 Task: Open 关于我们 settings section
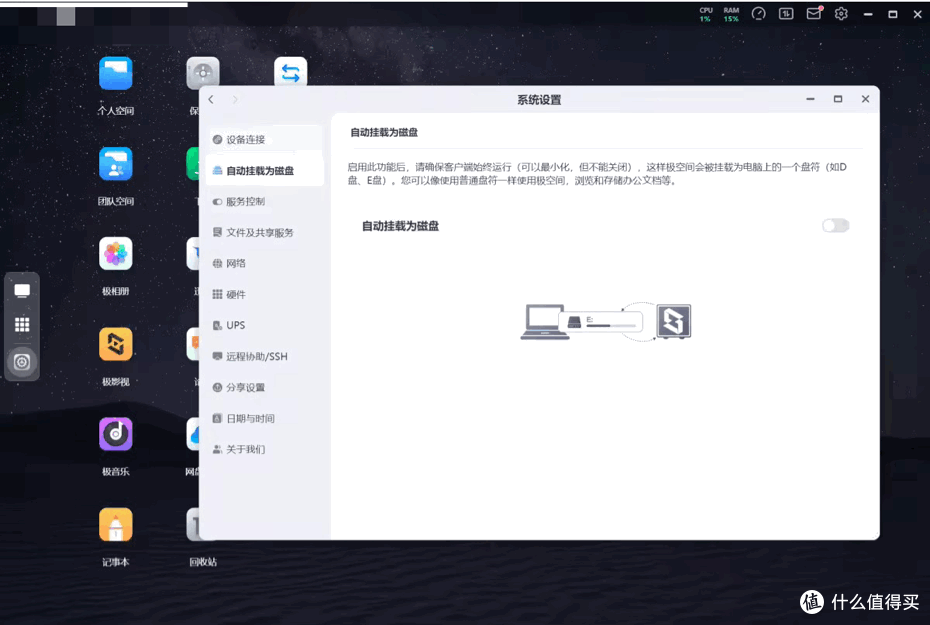tap(265, 449)
